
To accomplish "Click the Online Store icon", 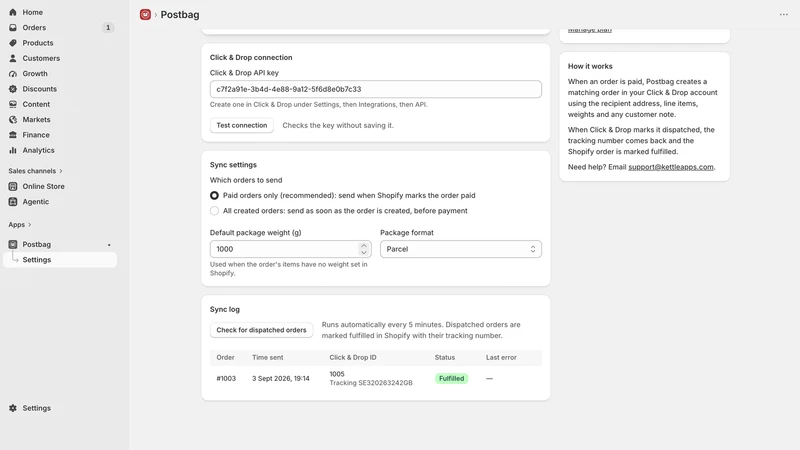I will (x=13, y=186).
